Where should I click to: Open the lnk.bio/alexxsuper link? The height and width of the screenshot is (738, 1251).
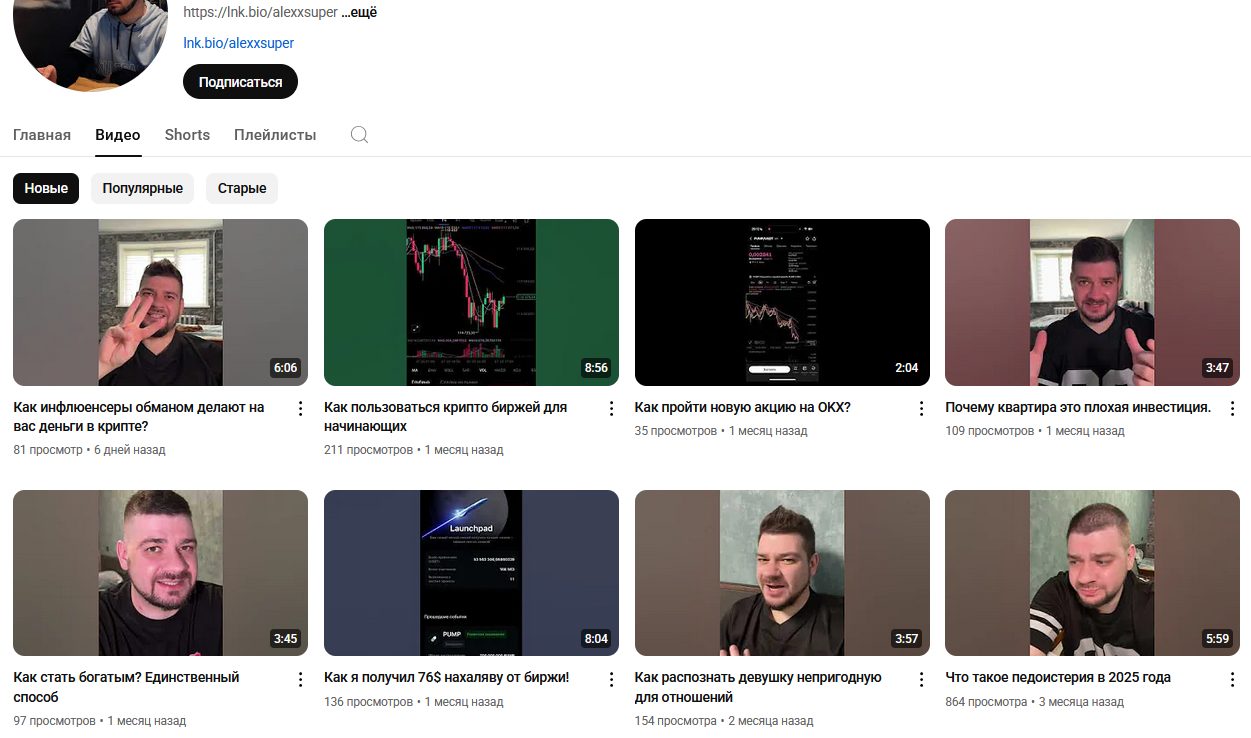[x=238, y=43]
